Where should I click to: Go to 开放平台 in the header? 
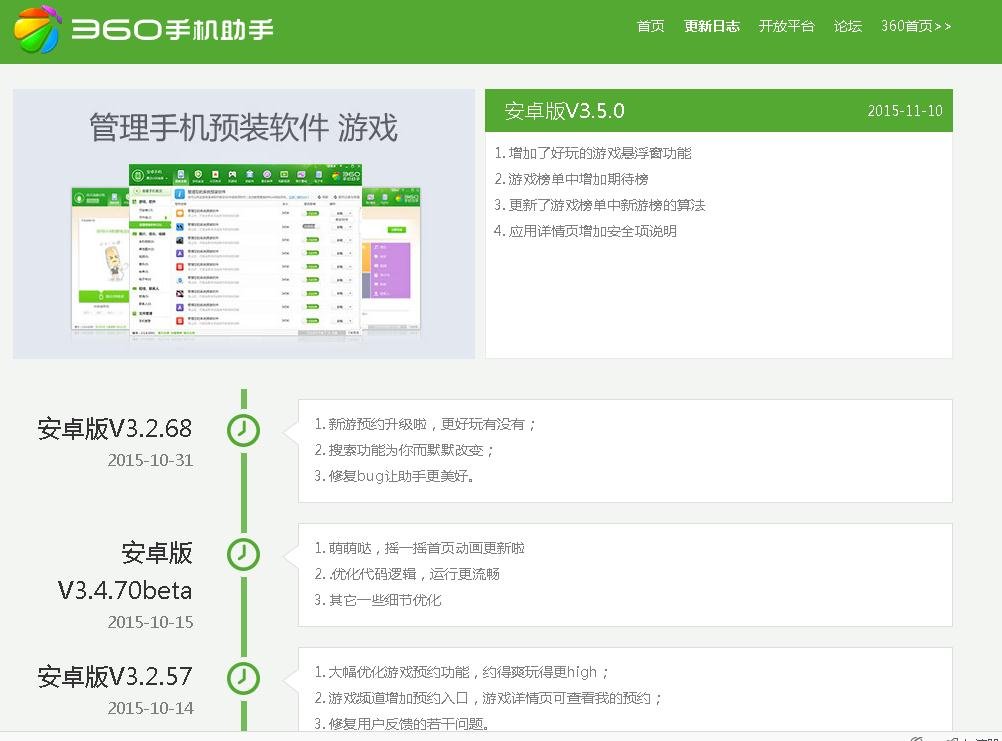(x=787, y=26)
